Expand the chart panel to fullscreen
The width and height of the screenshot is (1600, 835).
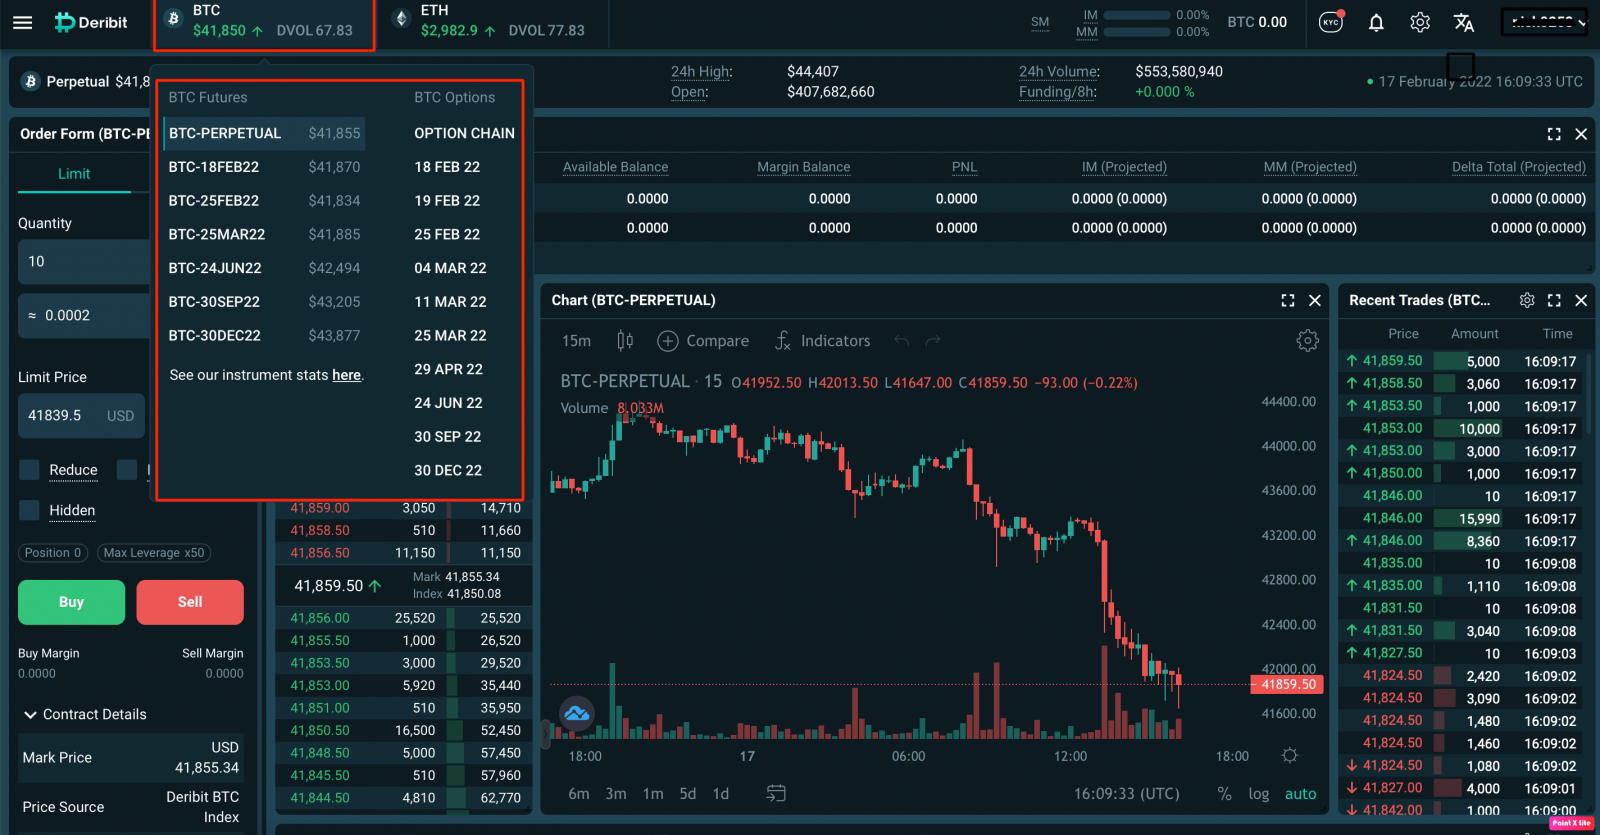(1288, 300)
